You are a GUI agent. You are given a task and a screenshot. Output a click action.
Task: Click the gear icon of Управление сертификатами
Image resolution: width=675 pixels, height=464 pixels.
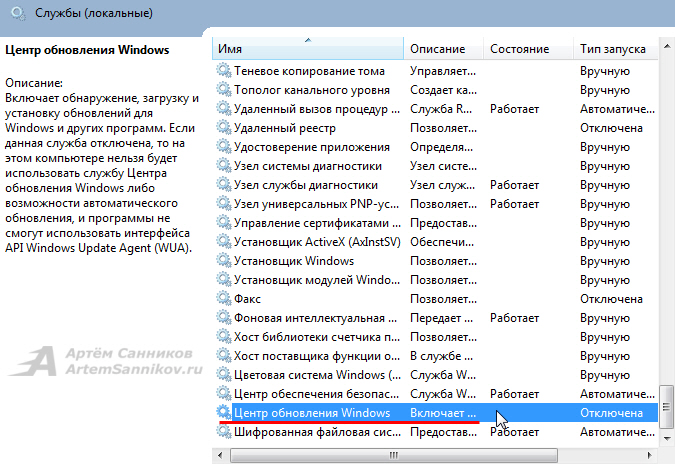coord(223,222)
